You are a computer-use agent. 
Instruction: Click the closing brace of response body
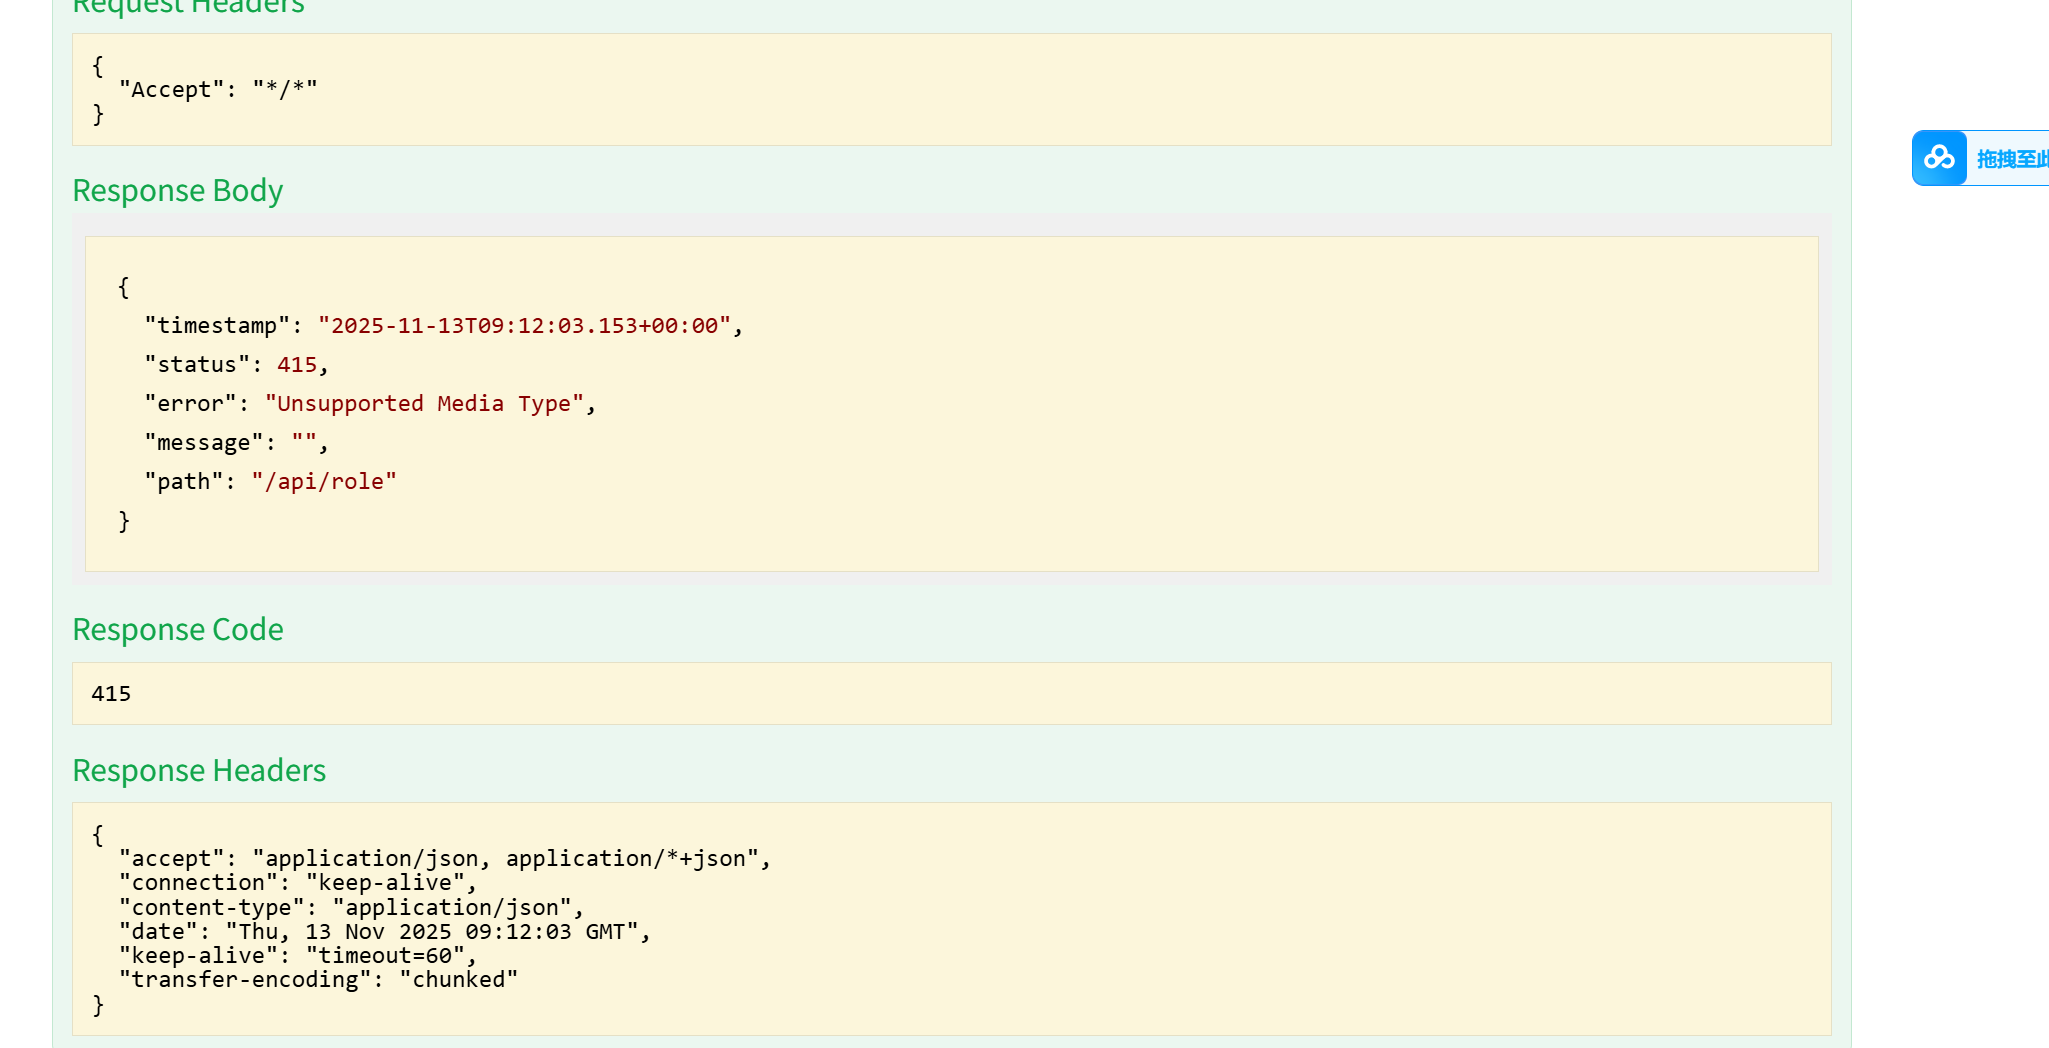tap(124, 521)
